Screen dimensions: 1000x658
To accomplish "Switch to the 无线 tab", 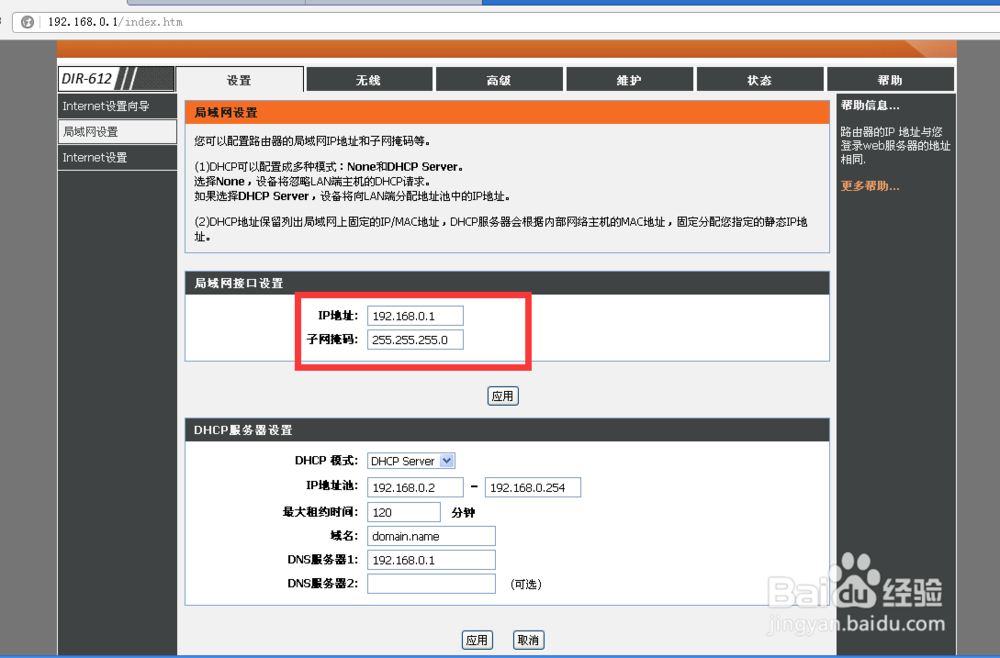I will pyautogui.click(x=369, y=80).
